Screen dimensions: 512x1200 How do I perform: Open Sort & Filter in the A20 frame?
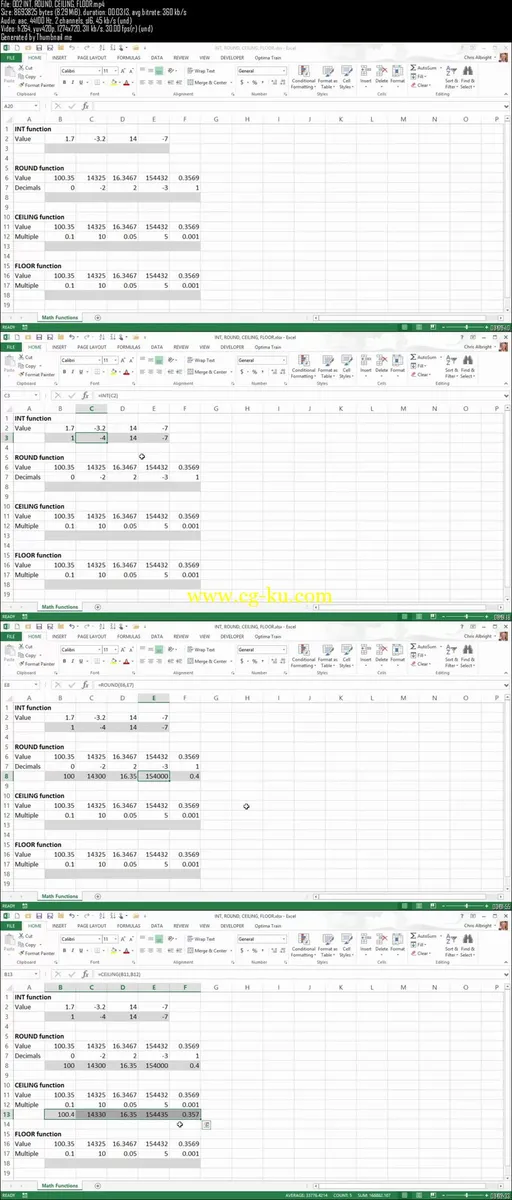pyautogui.click(x=450, y=79)
